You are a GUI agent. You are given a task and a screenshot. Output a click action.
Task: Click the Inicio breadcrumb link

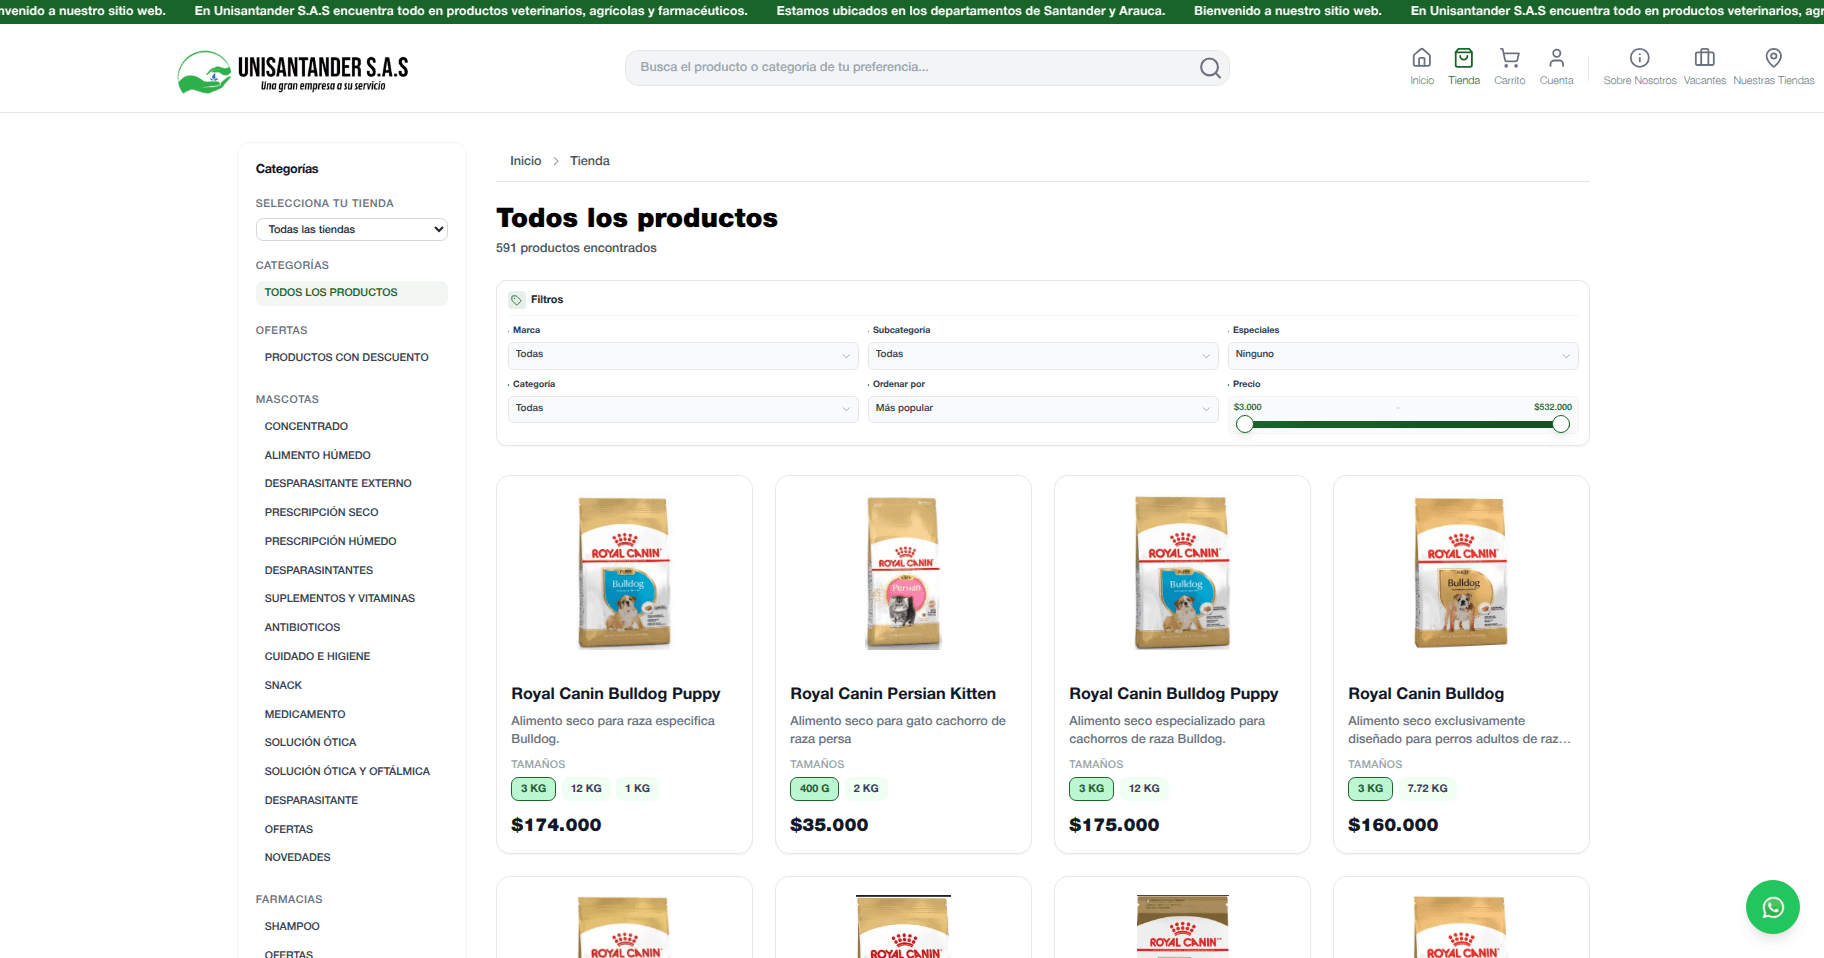[526, 161]
